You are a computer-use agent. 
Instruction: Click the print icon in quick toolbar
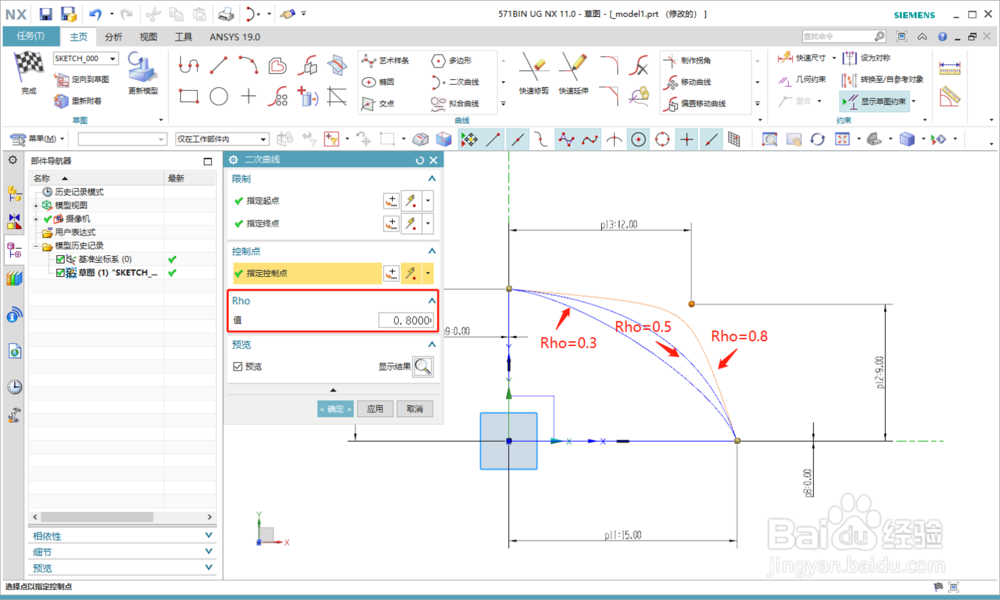(x=226, y=13)
